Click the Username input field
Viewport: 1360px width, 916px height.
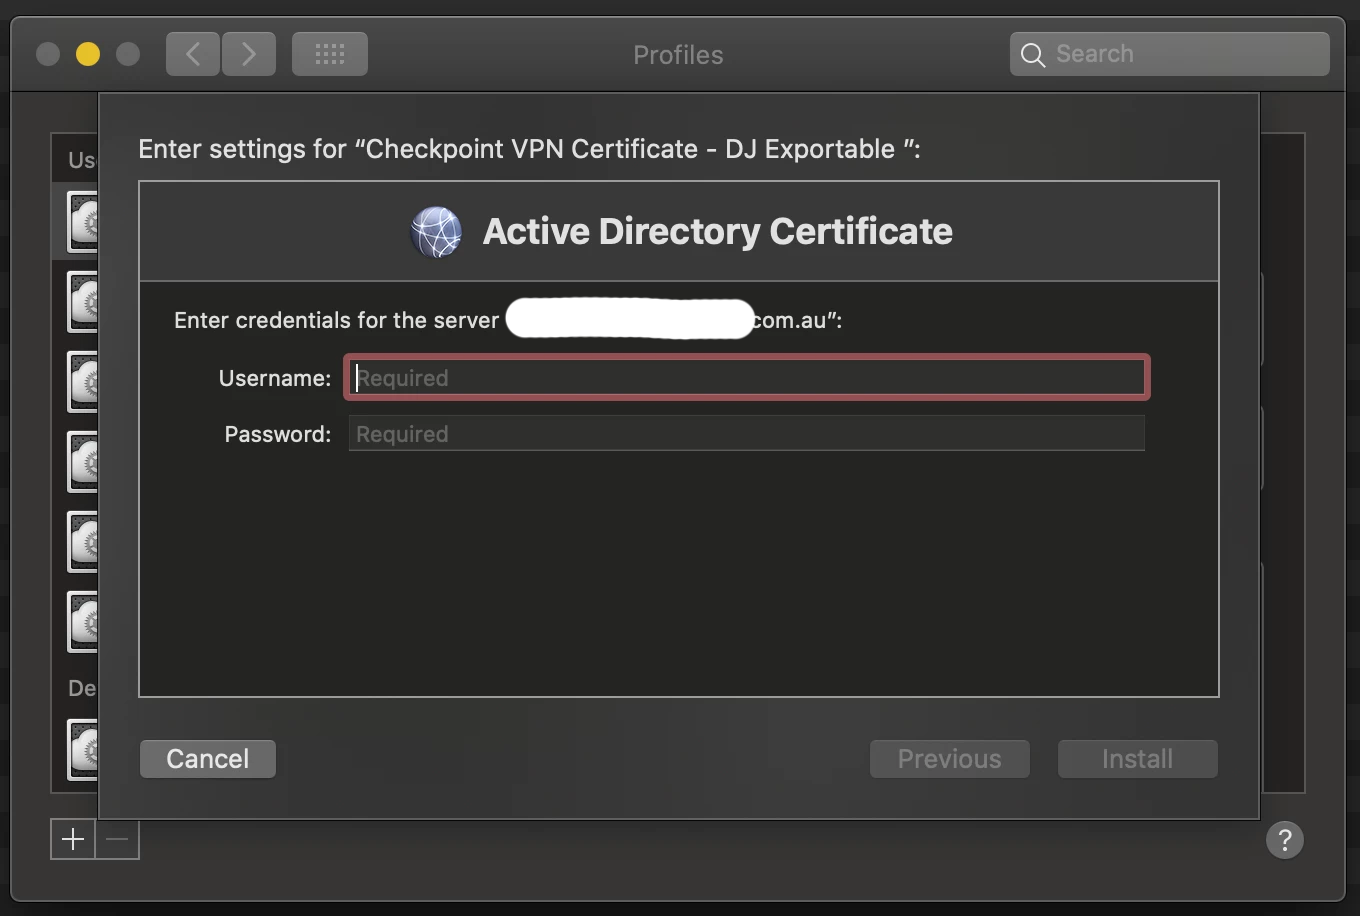747,377
